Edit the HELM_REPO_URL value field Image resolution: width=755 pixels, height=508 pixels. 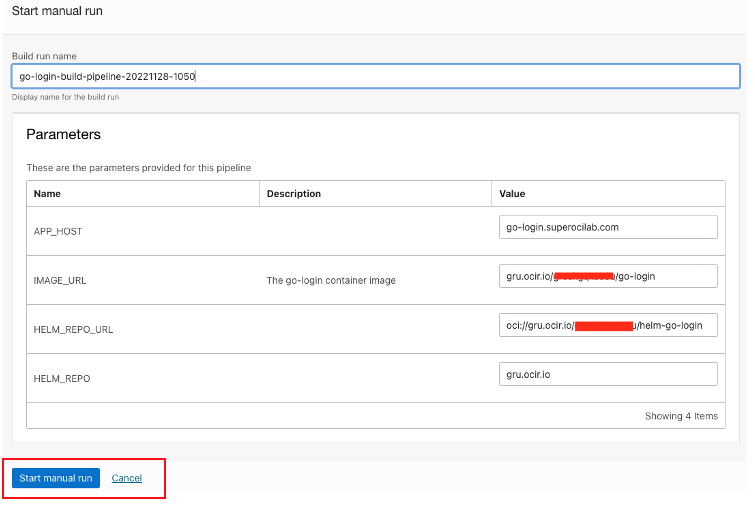(x=608, y=325)
